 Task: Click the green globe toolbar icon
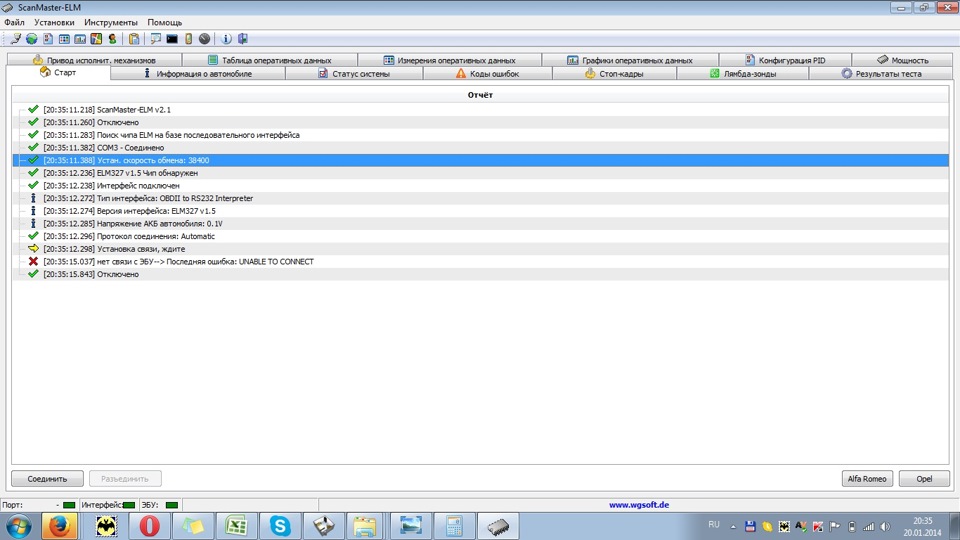tap(31, 39)
